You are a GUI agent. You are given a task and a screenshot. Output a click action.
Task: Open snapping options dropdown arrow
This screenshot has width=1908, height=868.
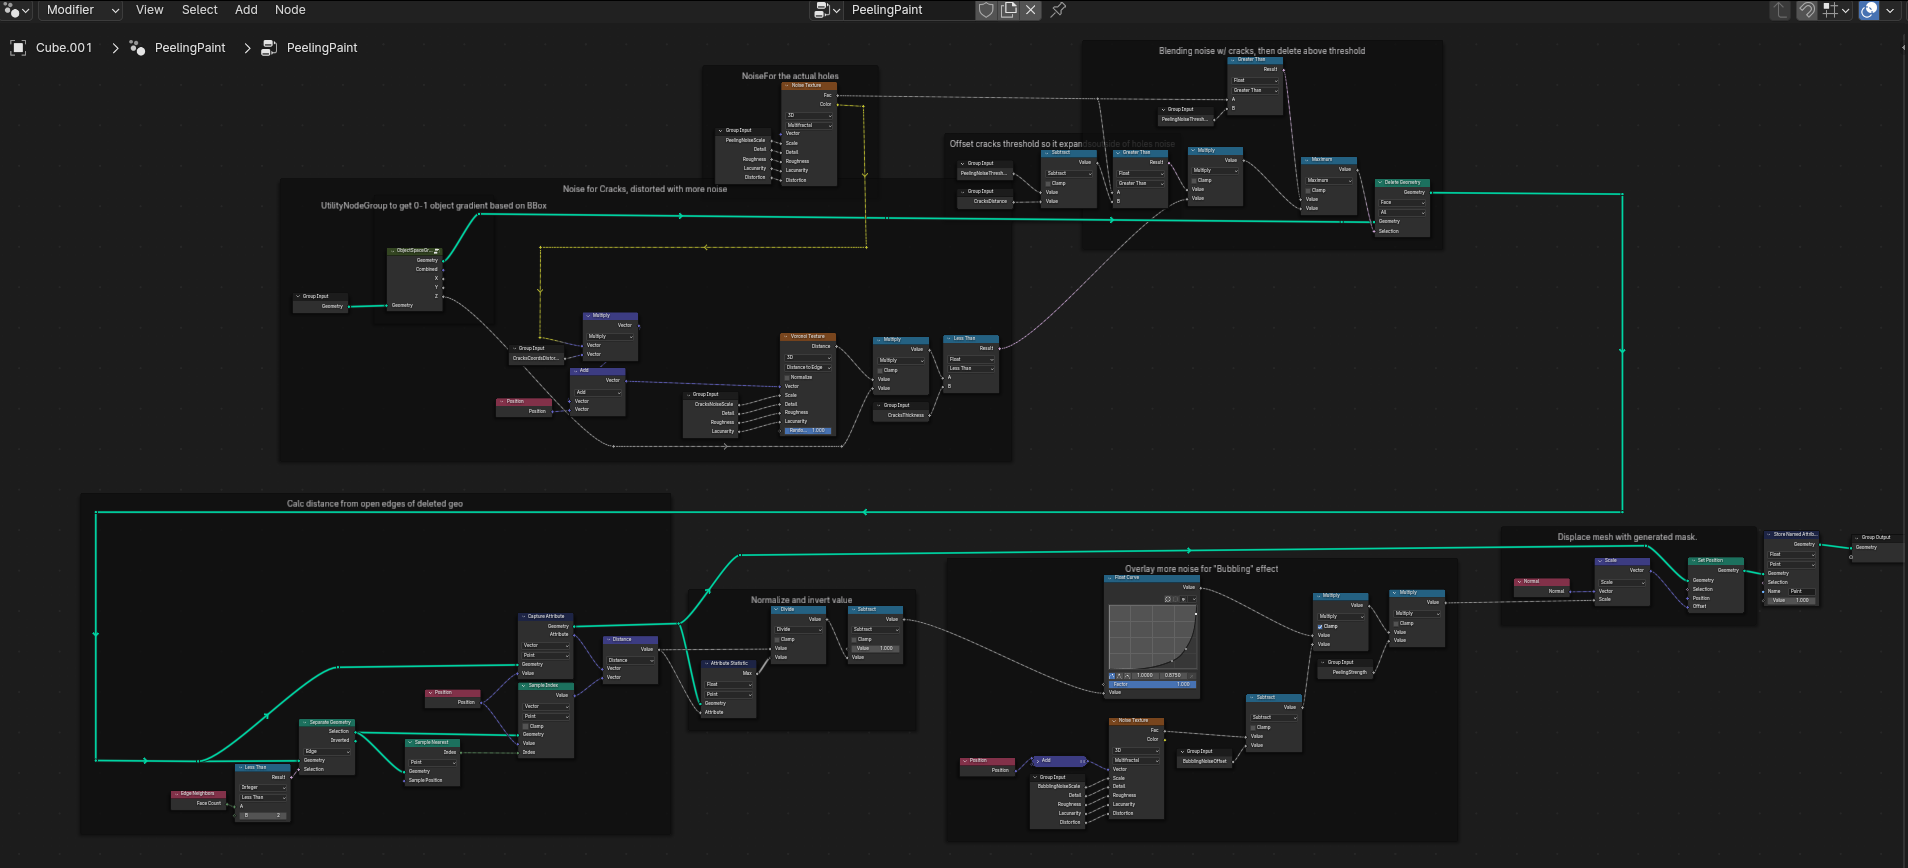pyautogui.click(x=1846, y=10)
